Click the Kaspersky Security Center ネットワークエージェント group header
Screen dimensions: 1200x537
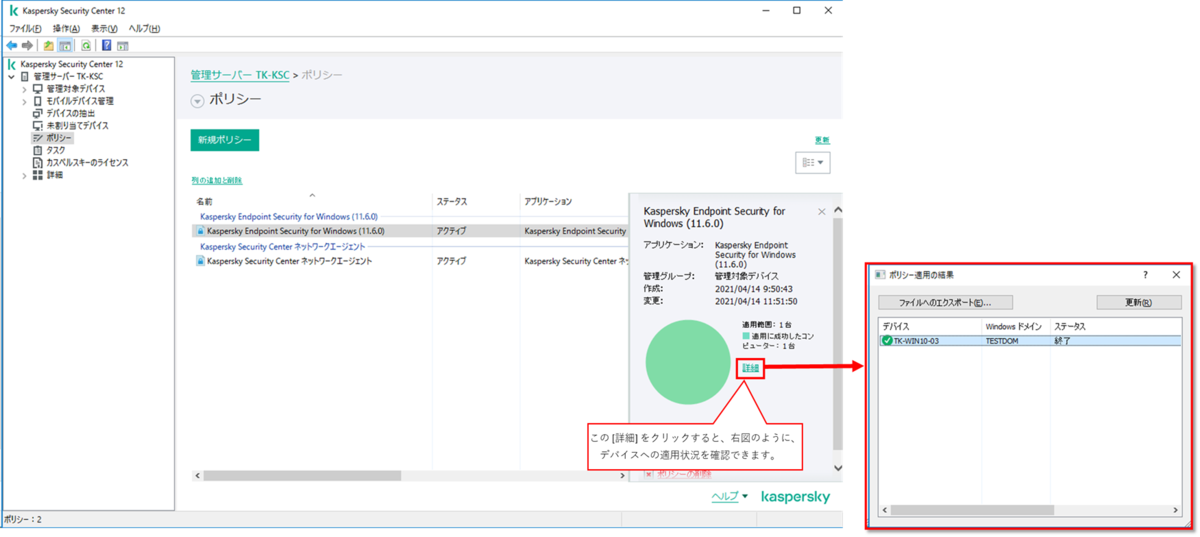tap(282, 246)
